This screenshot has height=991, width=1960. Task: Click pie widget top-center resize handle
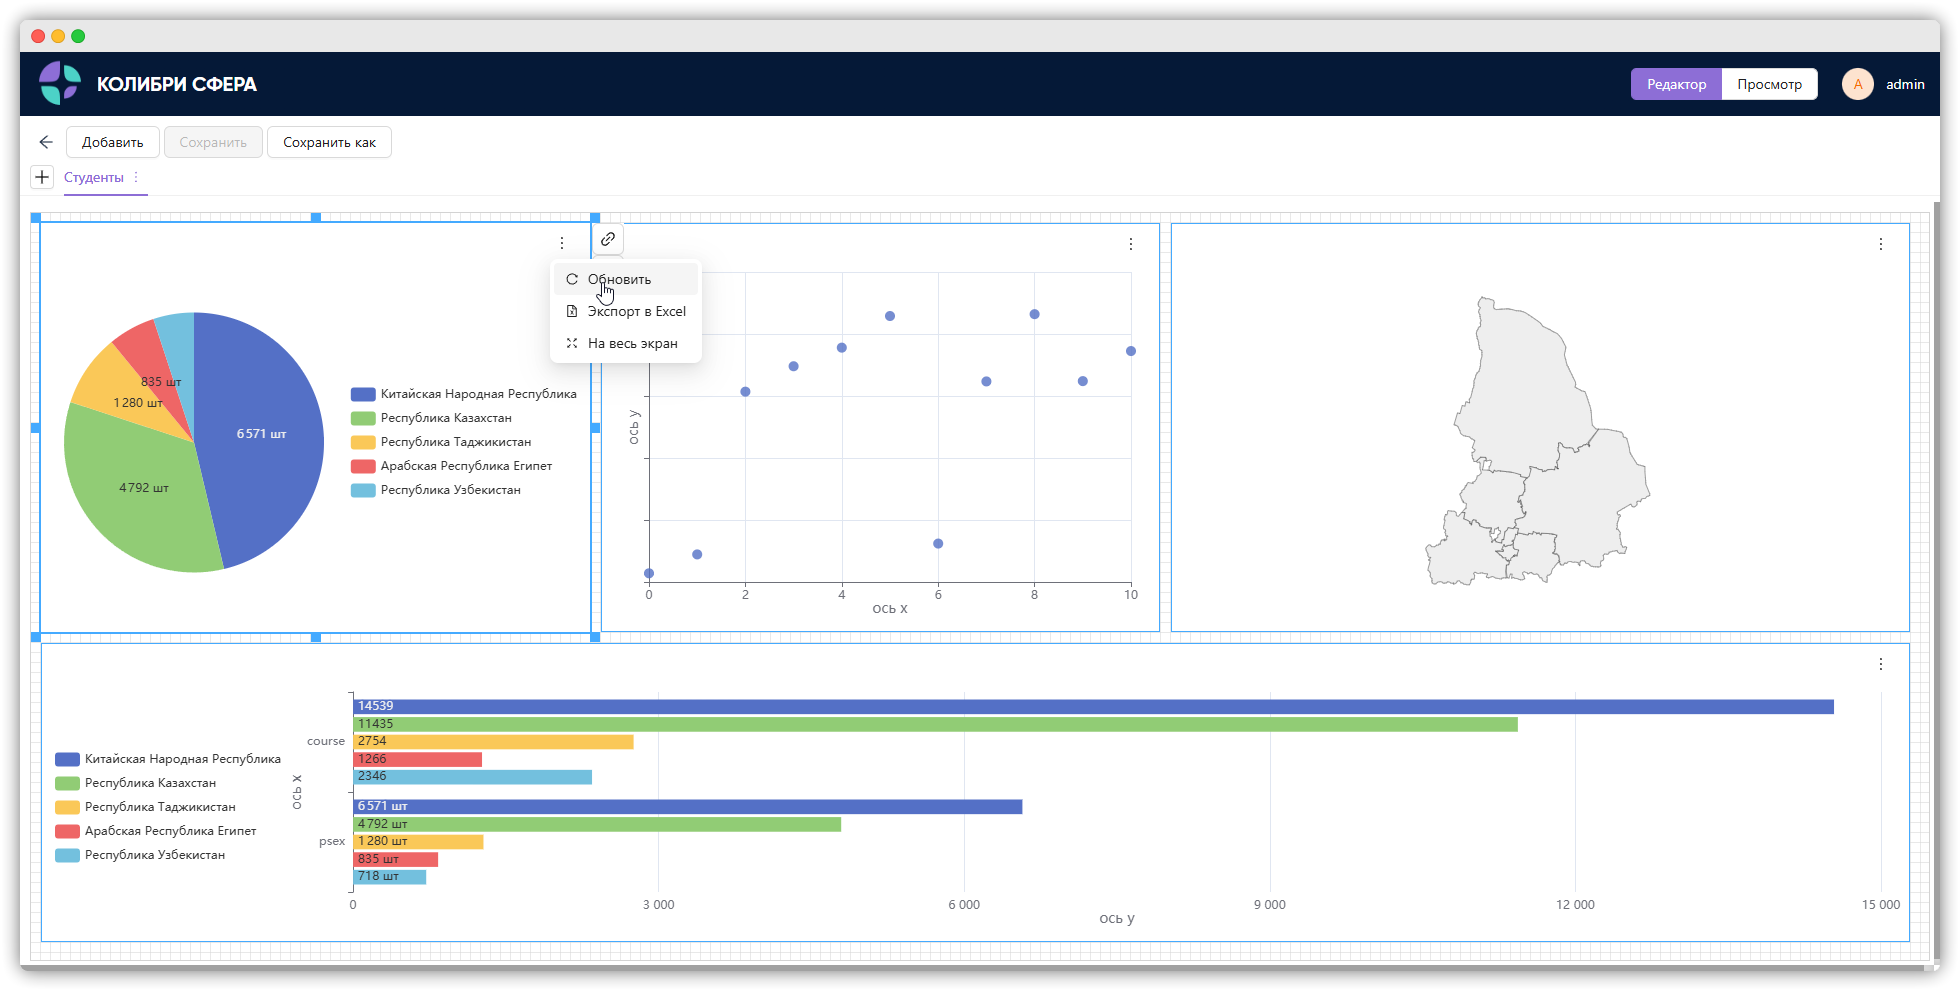(316, 217)
